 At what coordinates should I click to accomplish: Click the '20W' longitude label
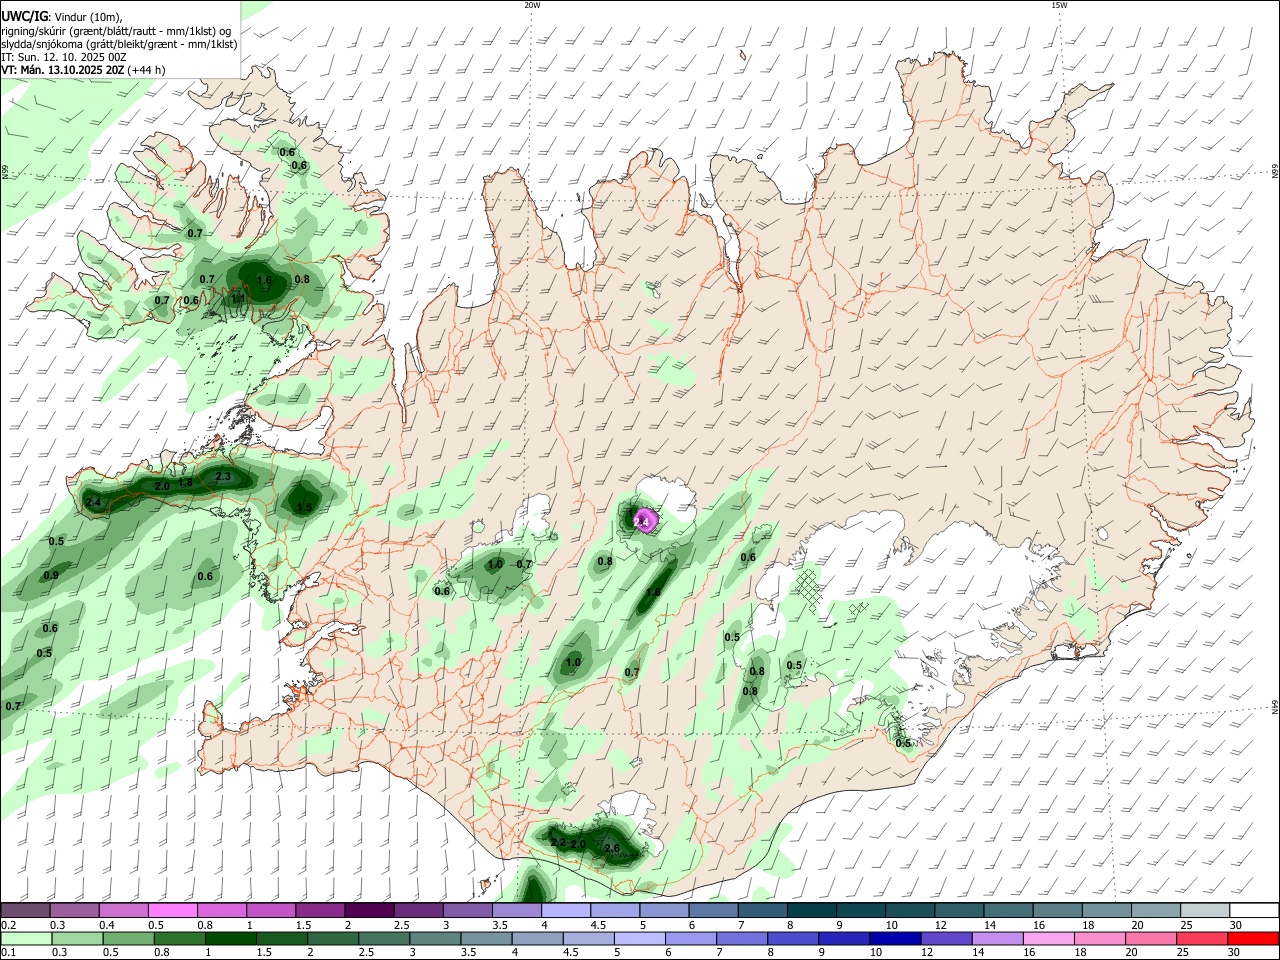(532, 5)
